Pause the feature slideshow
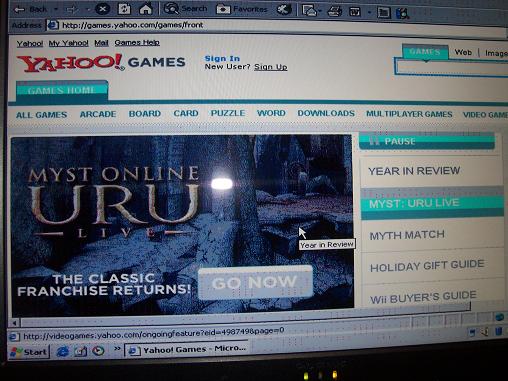Image resolution: width=508 pixels, height=381 pixels. tap(427, 141)
